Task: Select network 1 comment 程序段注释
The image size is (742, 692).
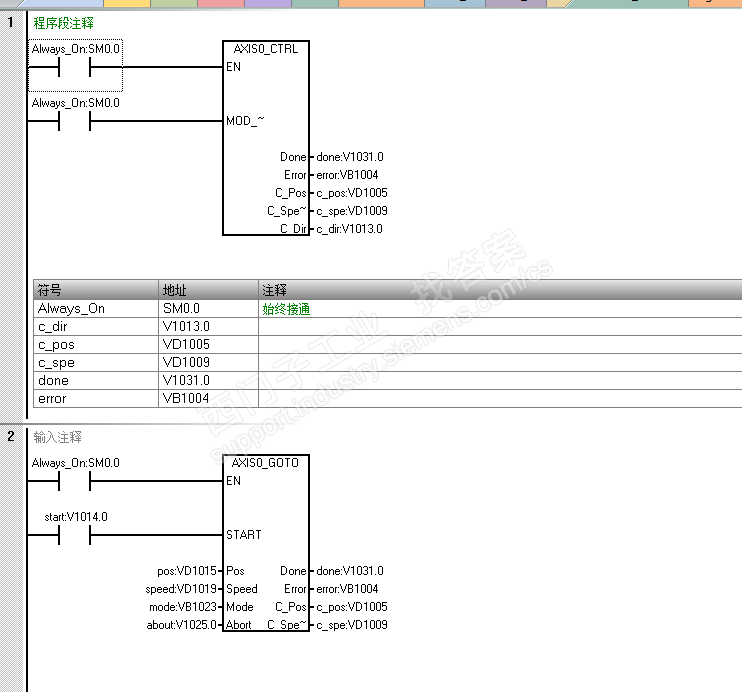Action: 63,23
